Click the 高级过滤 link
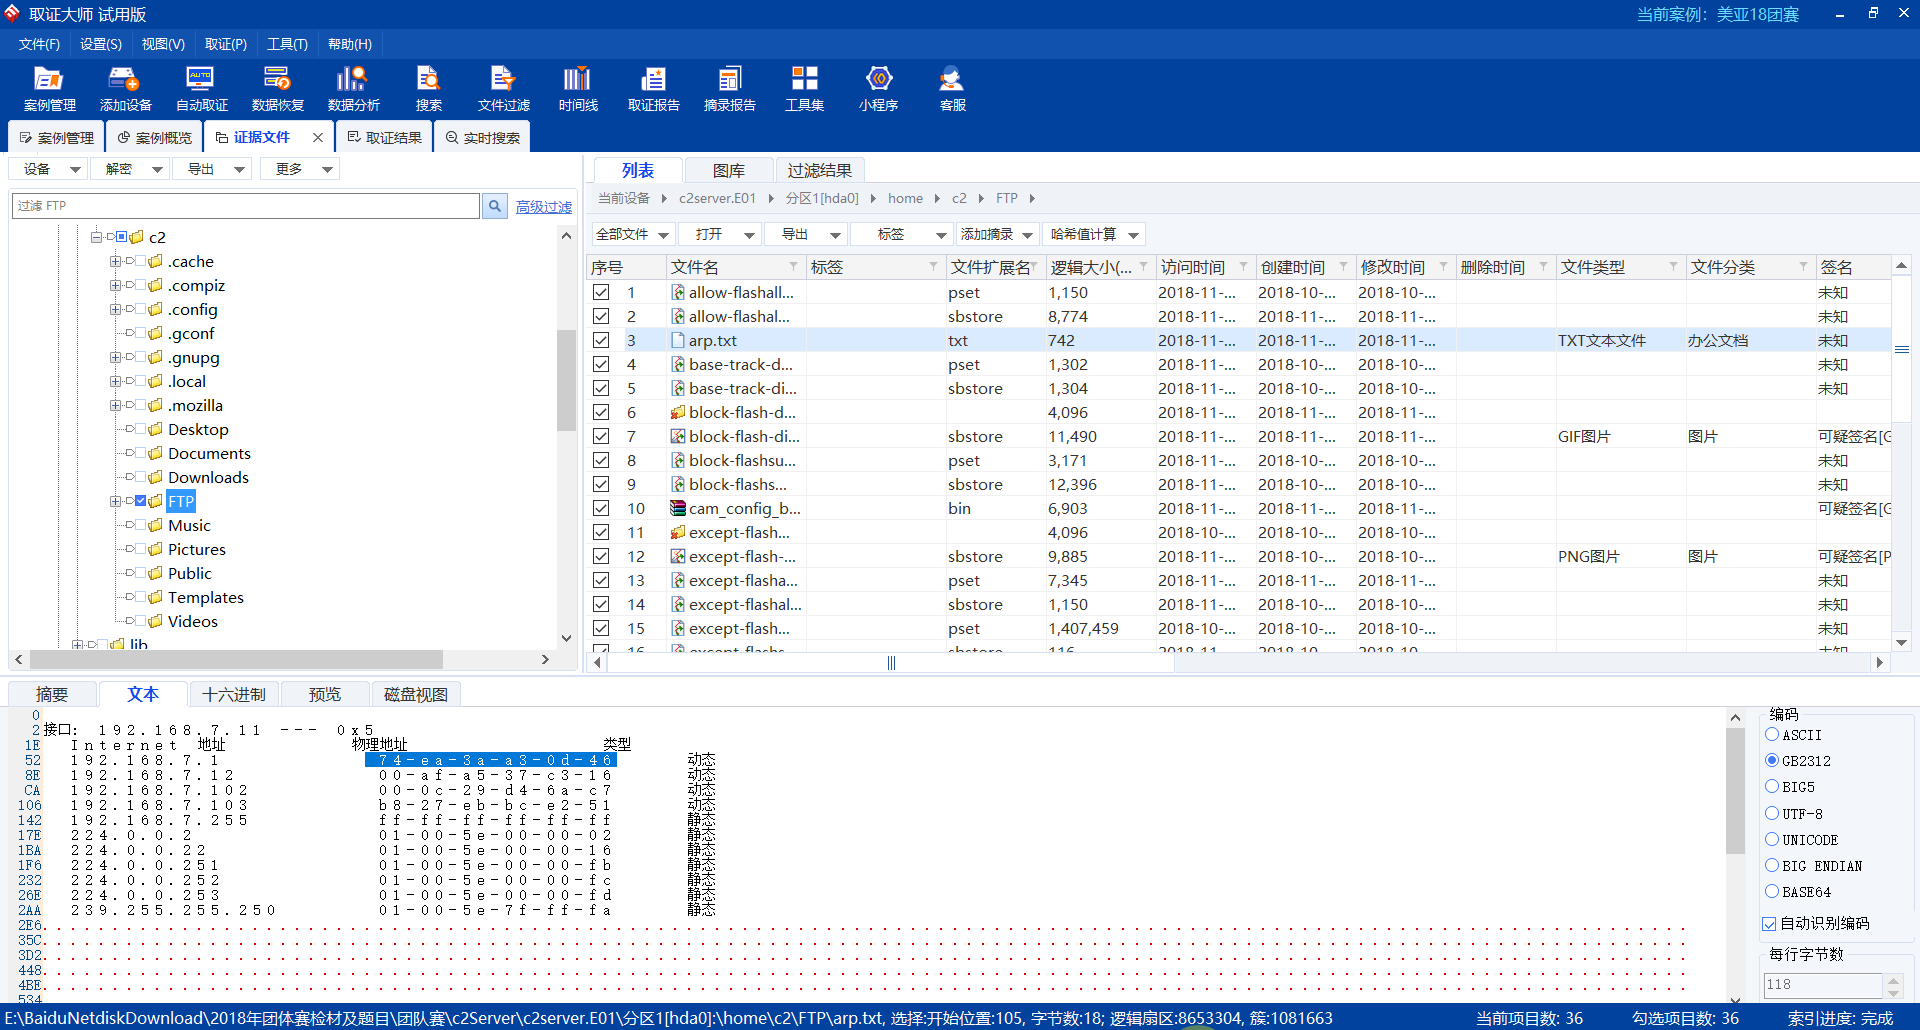This screenshot has height=1030, width=1920. point(544,207)
